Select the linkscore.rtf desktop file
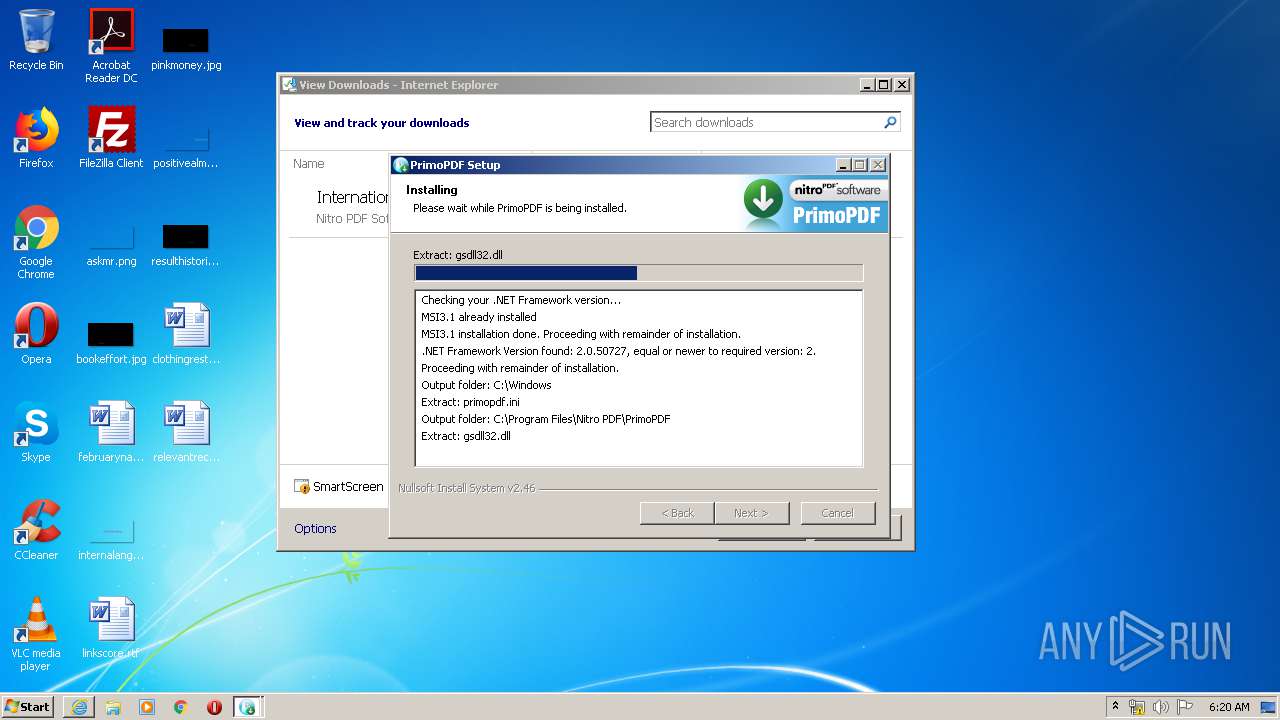The width and height of the screenshot is (1280, 720). point(111,628)
